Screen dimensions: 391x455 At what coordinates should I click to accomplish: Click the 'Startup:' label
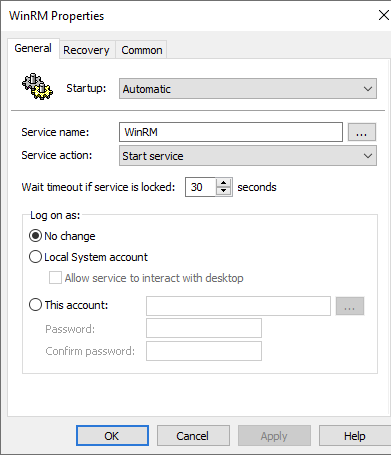tap(86, 88)
